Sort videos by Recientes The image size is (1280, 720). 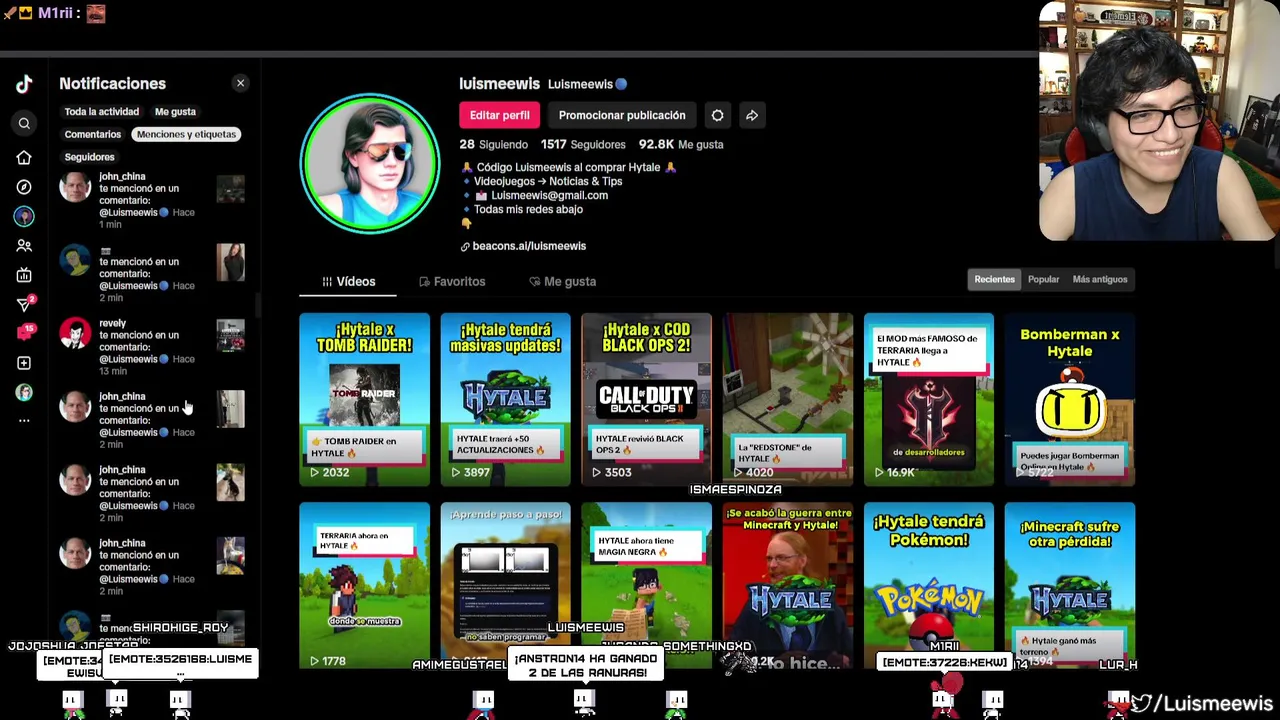pyautogui.click(x=994, y=280)
